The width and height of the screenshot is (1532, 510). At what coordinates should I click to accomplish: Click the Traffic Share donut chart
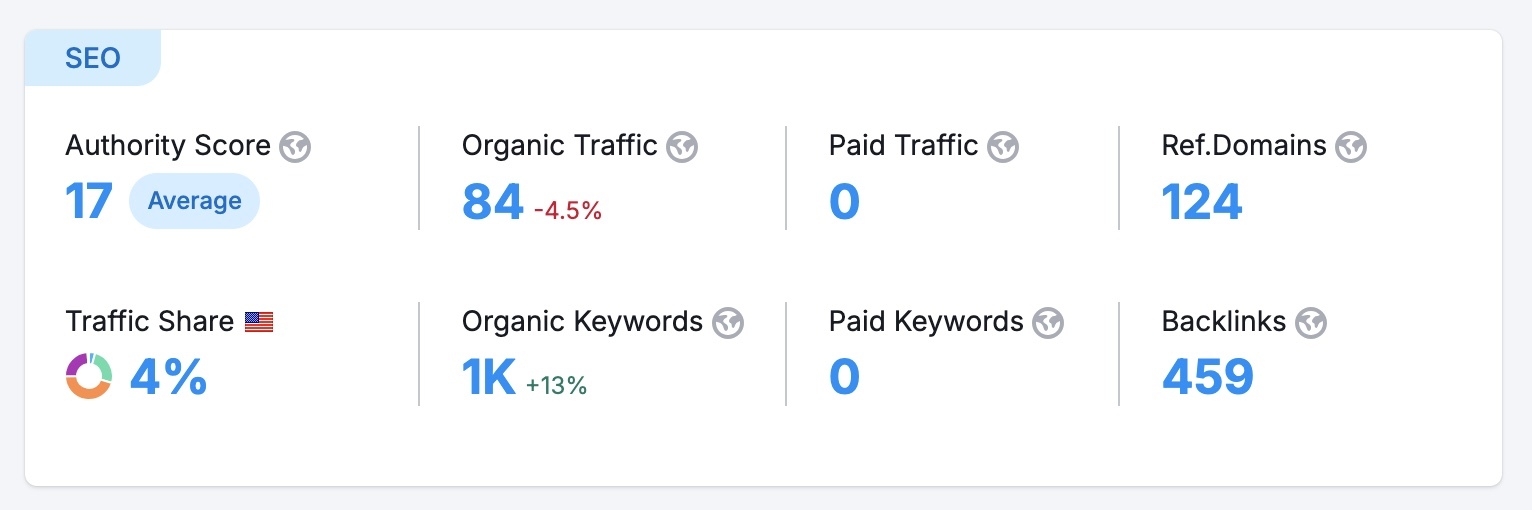(x=89, y=376)
